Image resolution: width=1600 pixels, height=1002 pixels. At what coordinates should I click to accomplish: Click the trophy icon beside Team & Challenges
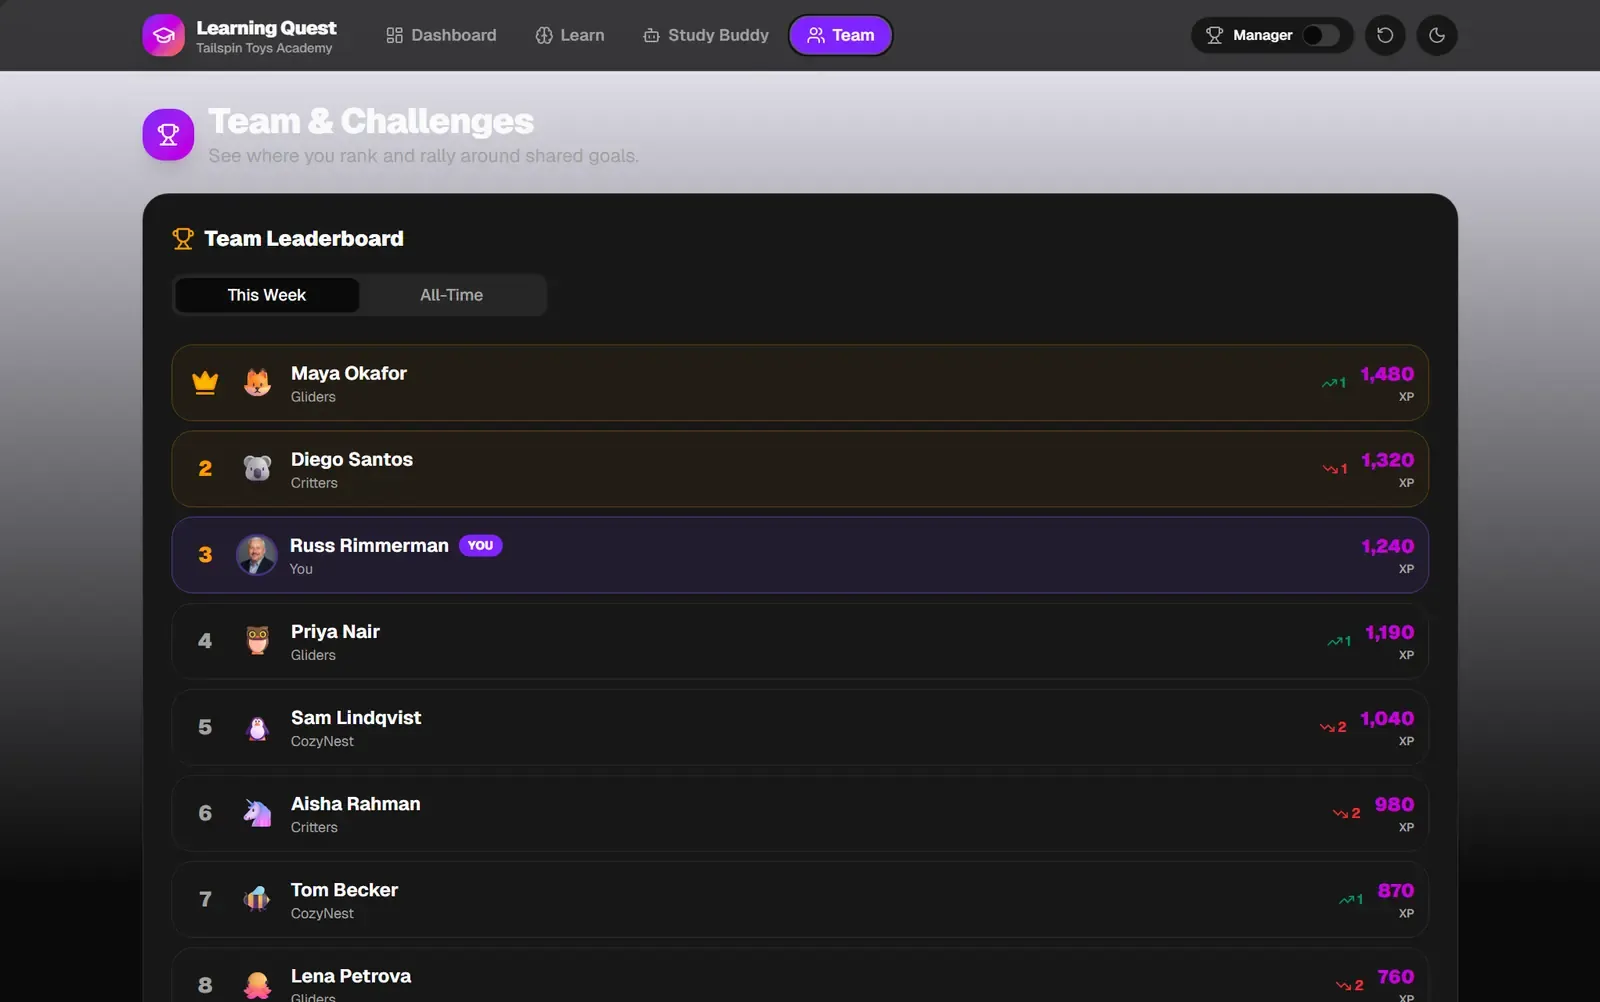[168, 134]
